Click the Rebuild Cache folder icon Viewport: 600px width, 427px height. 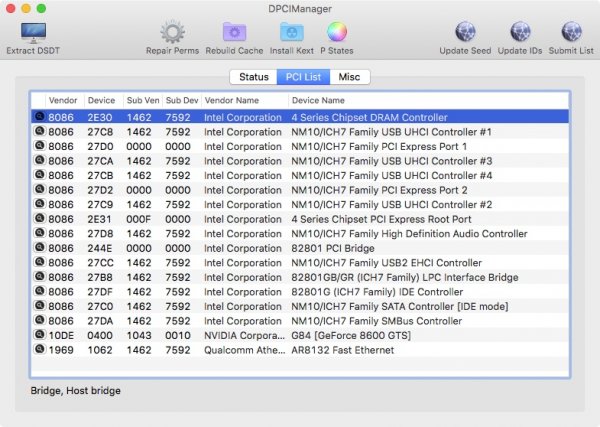pos(236,31)
